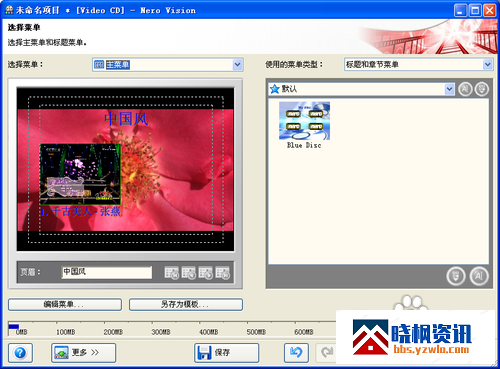Go to the previous menu page
The width and height of the screenshot is (500, 369).
pyautogui.click(x=189, y=273)
